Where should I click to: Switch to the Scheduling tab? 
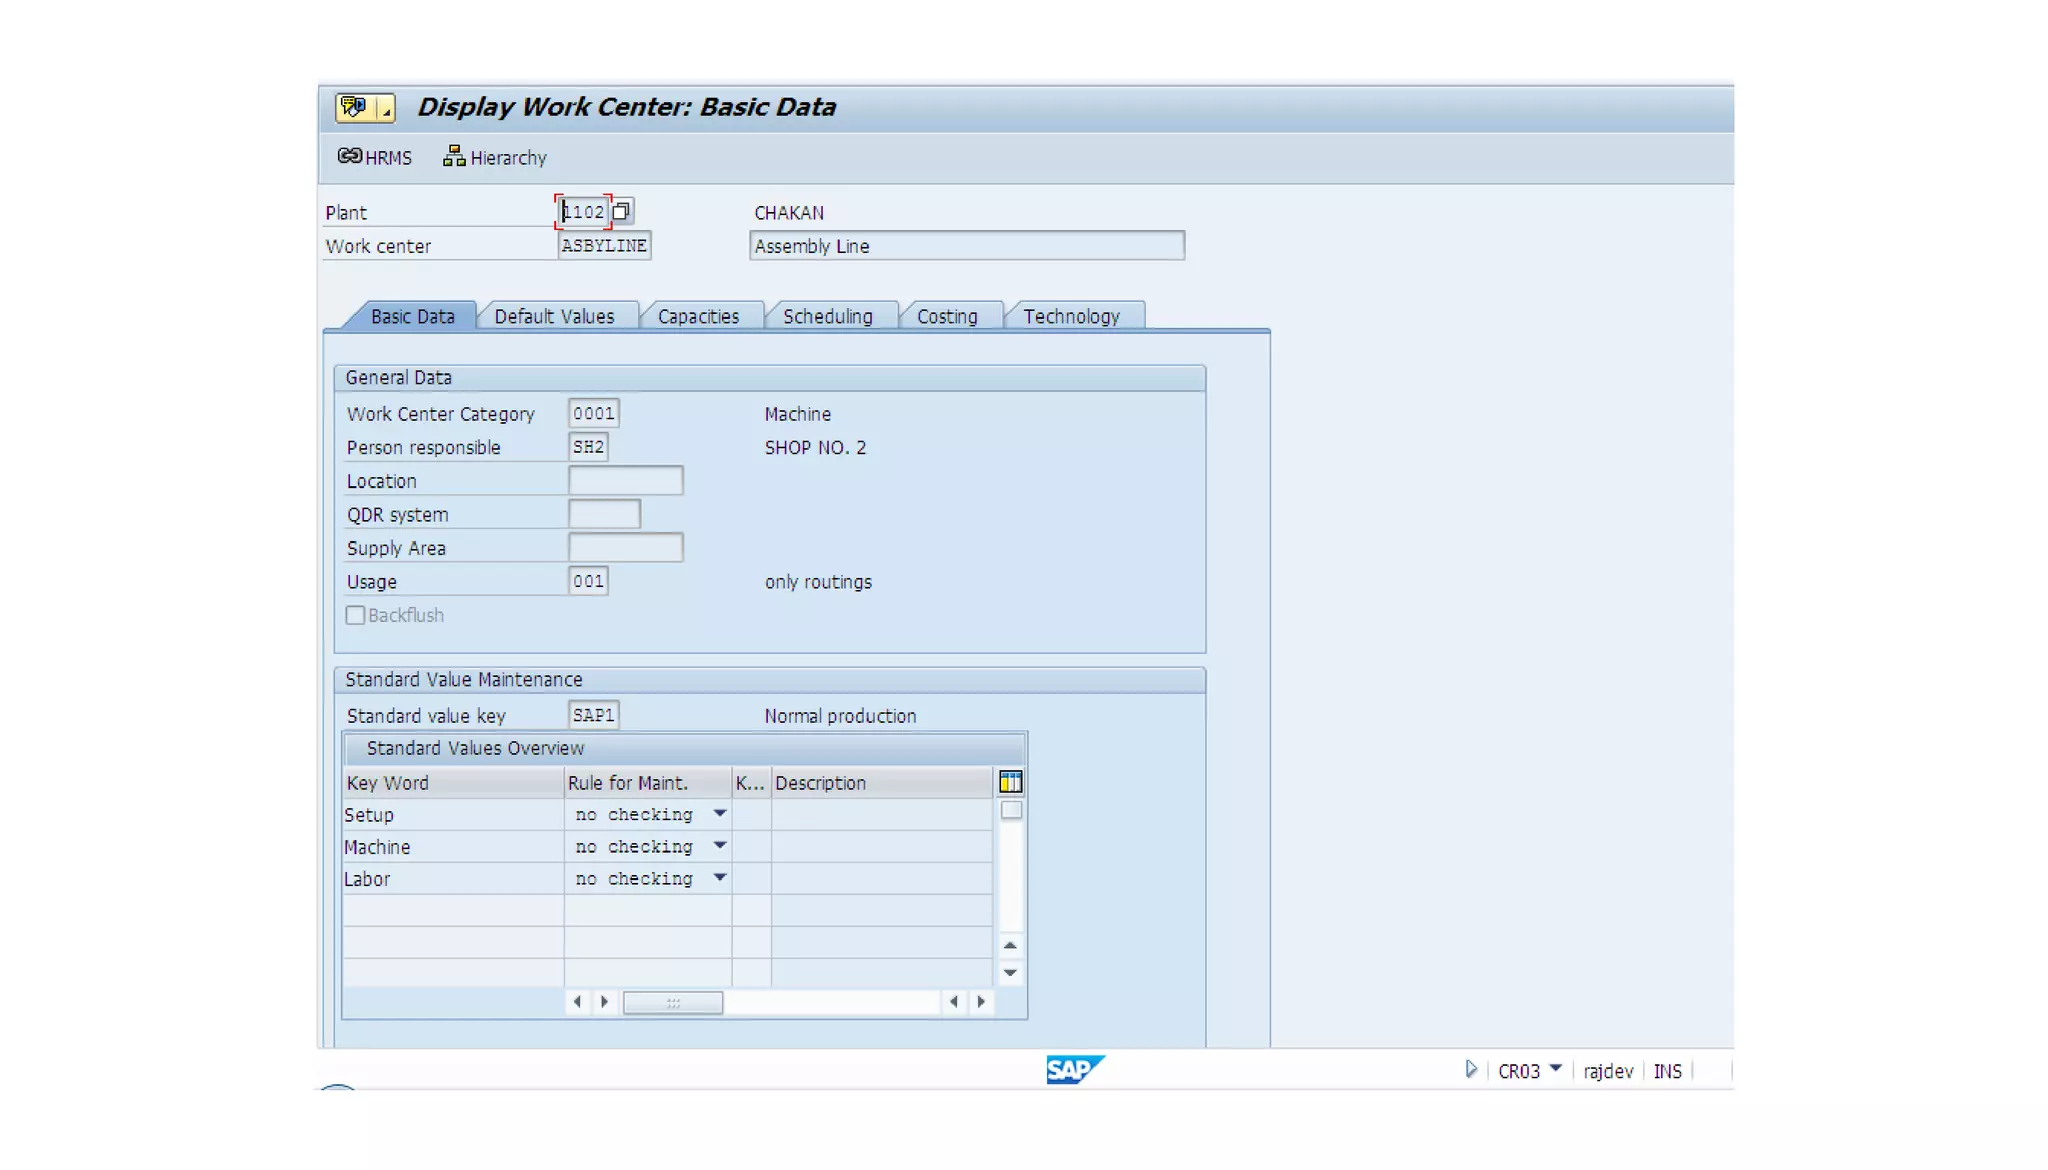[827, 316]
